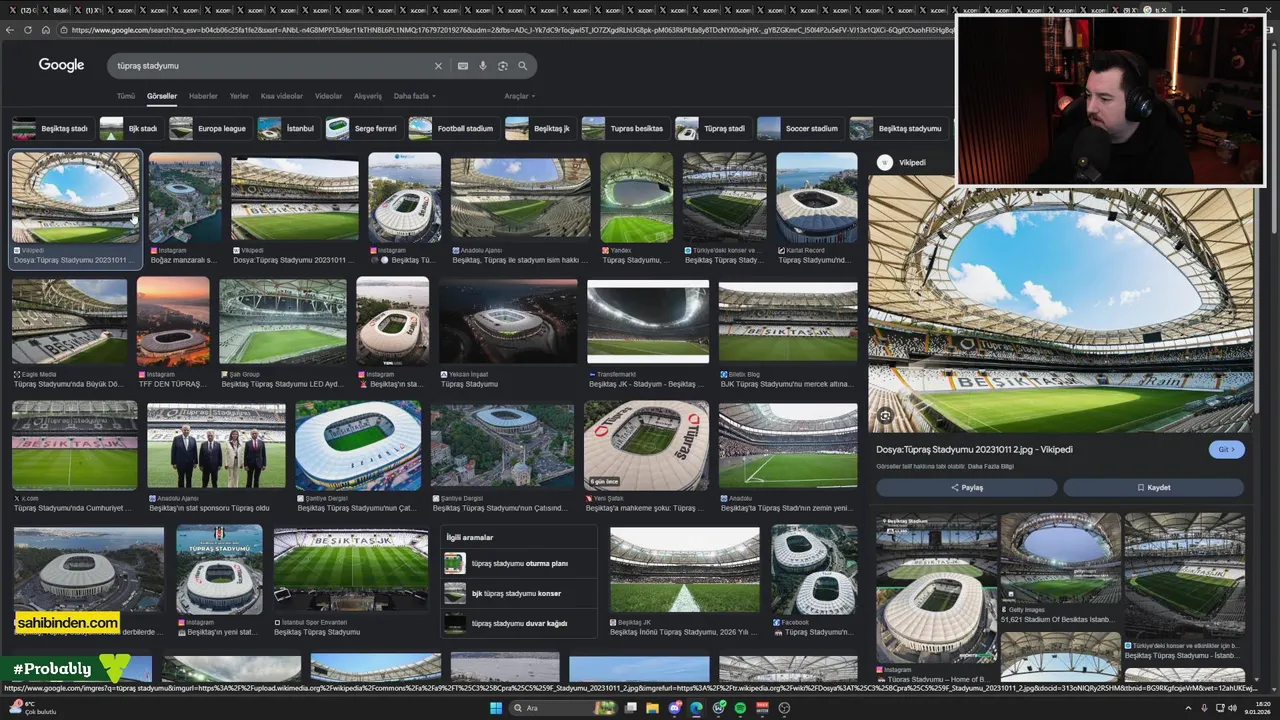Click the Kaydet save button

click(1153, 488)
